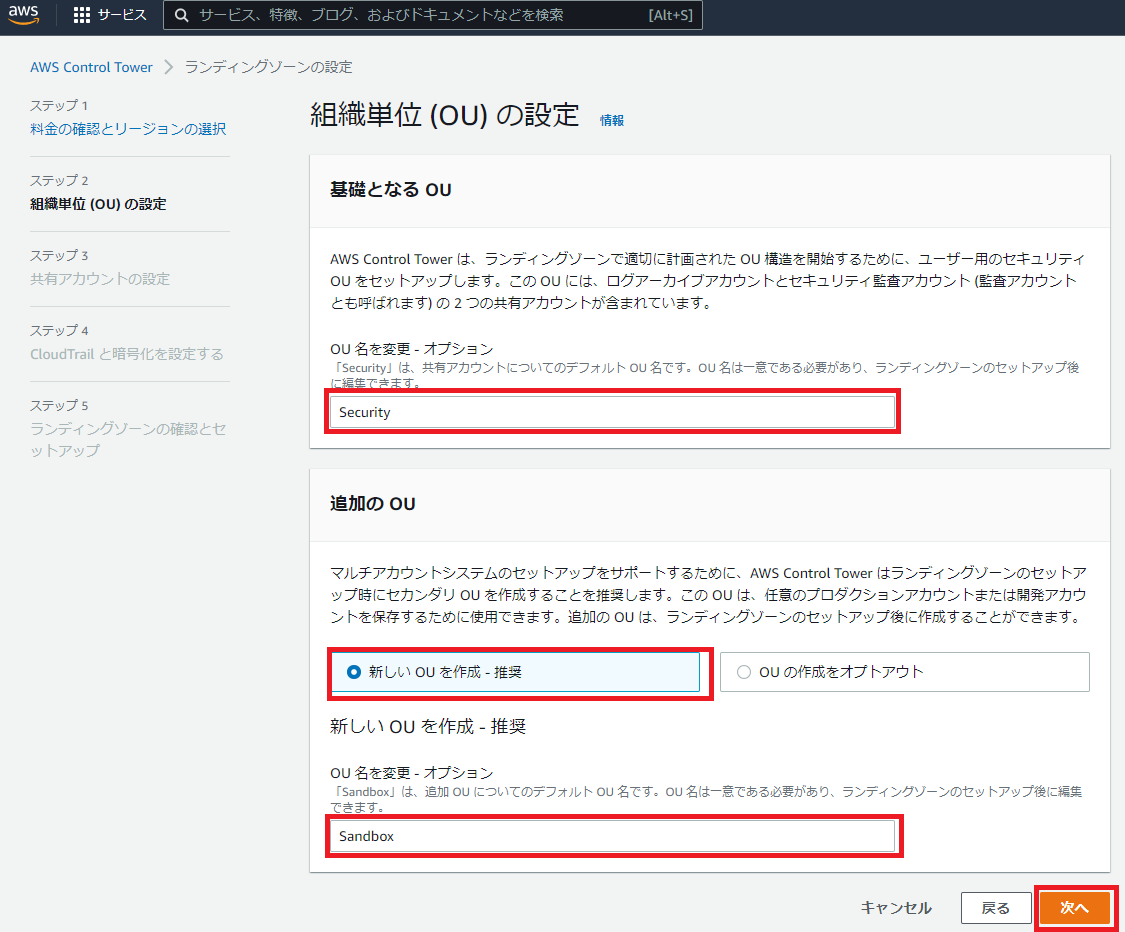Click the AWS logo icon

pos(24,14)
